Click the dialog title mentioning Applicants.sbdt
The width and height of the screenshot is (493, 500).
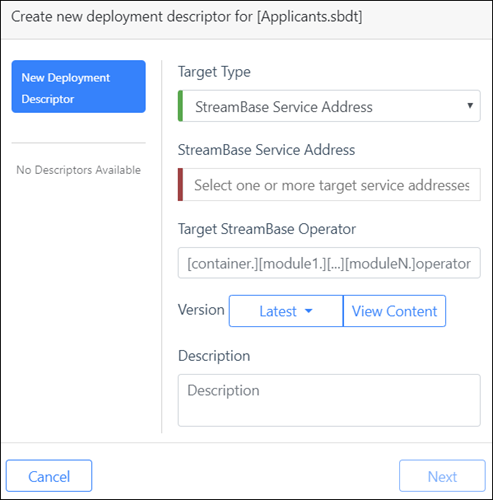click(x=187, y=17)
